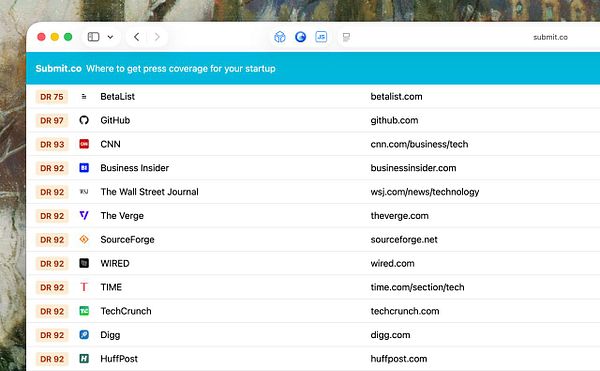This screenshot has height=371, width=600.
Task: Select the sourceforge.net URL
Action: 404,240
